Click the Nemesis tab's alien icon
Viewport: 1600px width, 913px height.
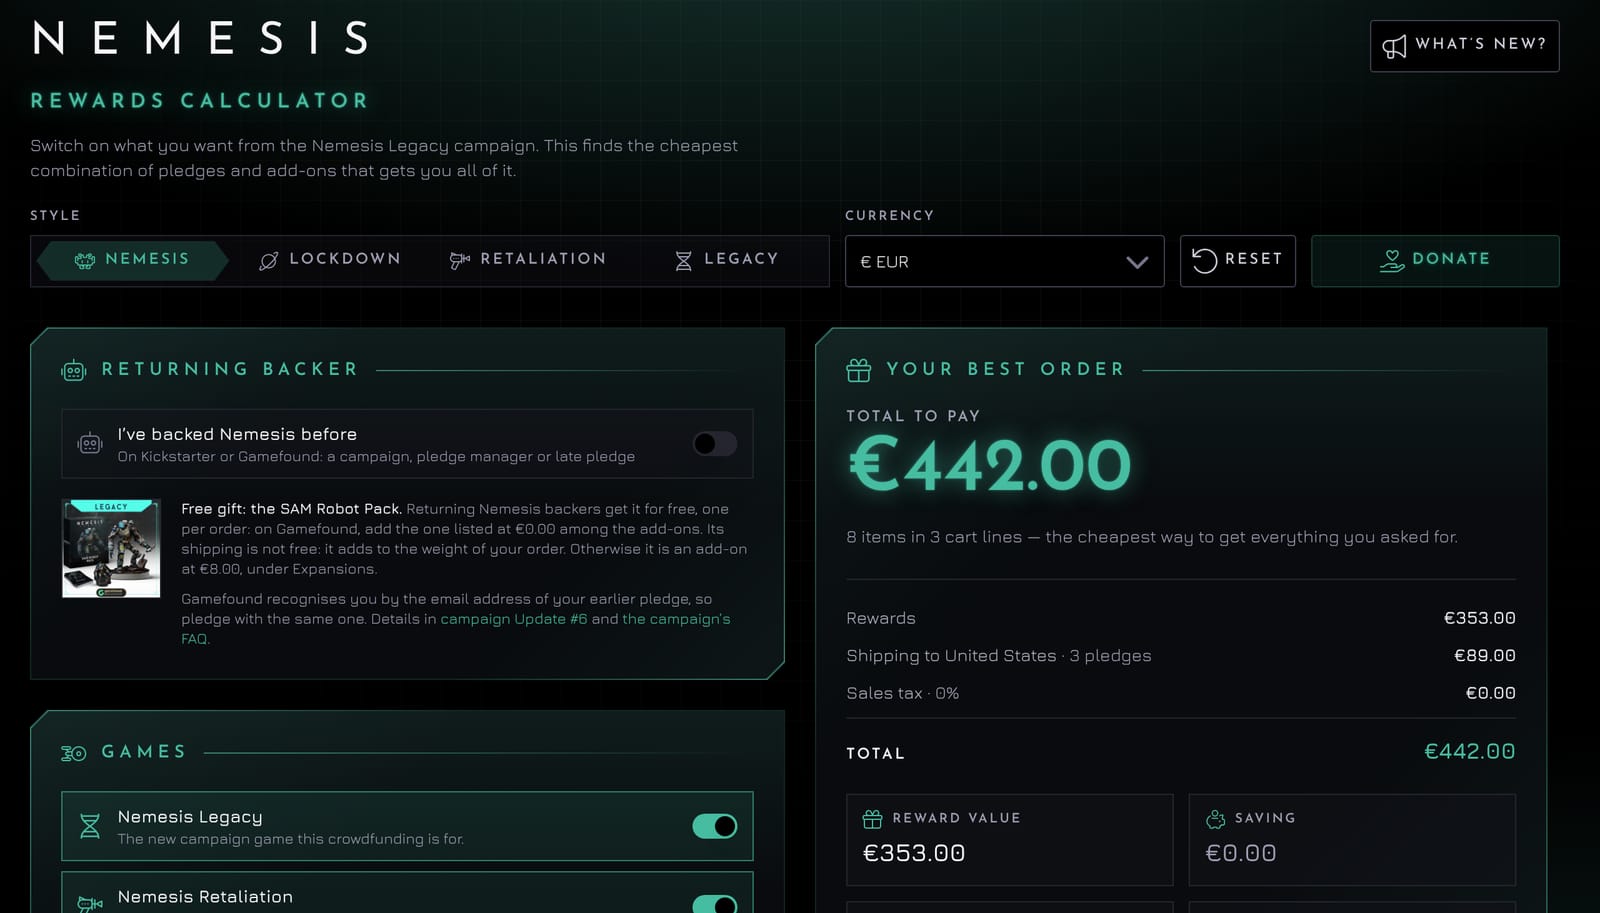click(85, 260)
